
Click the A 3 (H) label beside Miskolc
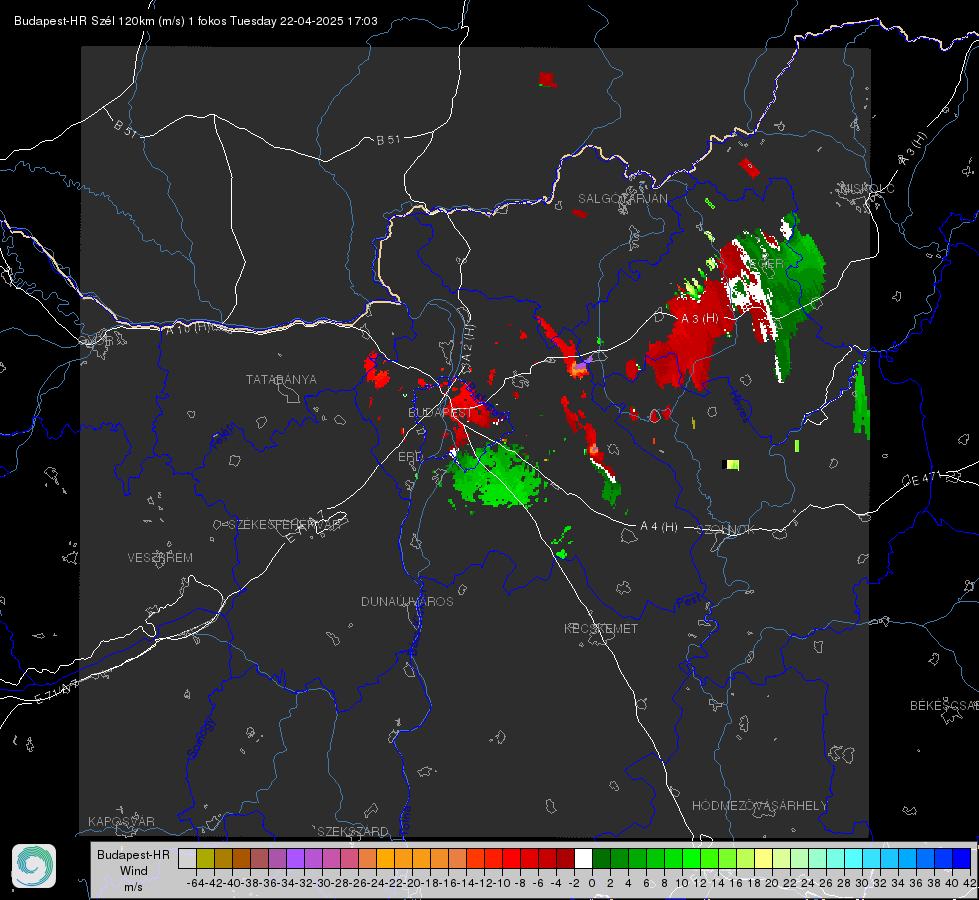914,150
